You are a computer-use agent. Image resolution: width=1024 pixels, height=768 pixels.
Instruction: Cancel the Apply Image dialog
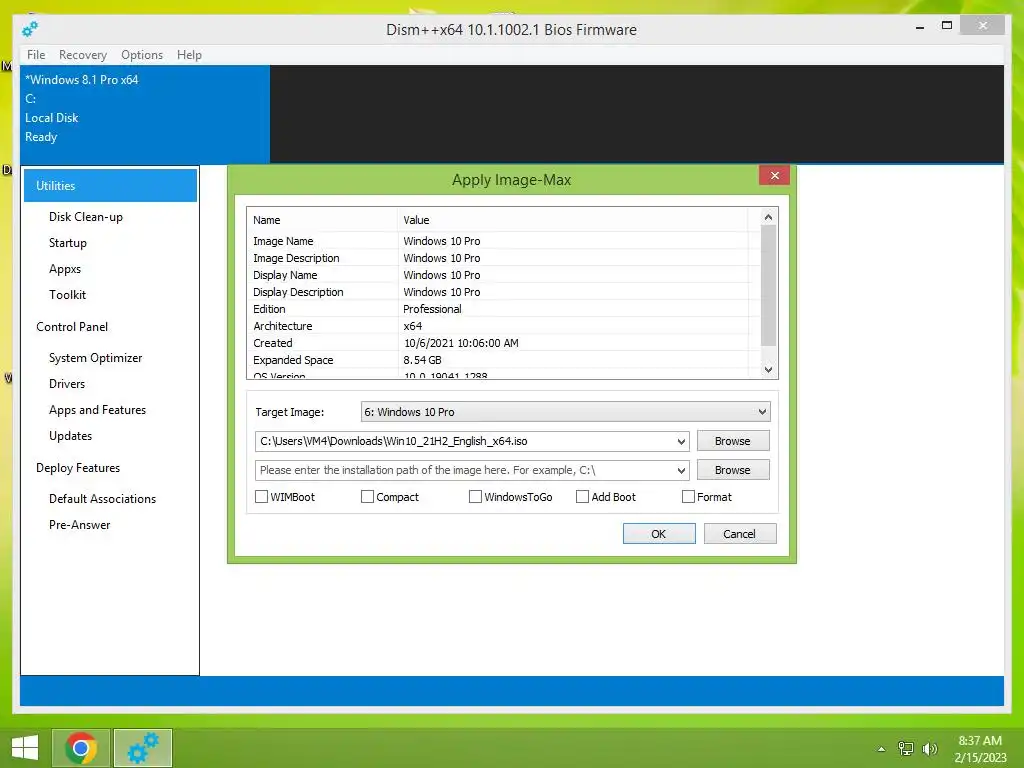pos(739,534)
